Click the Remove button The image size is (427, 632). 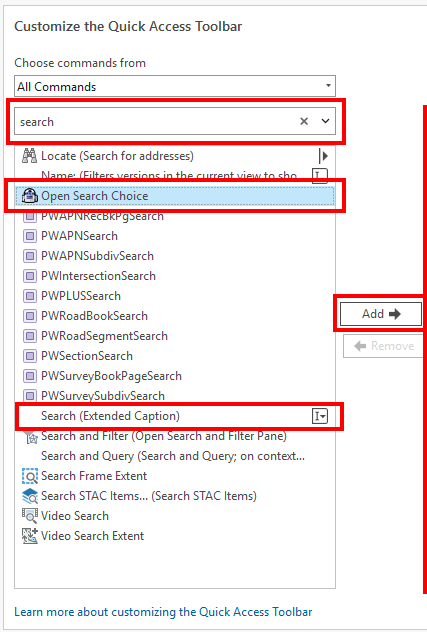pos(384,346)
